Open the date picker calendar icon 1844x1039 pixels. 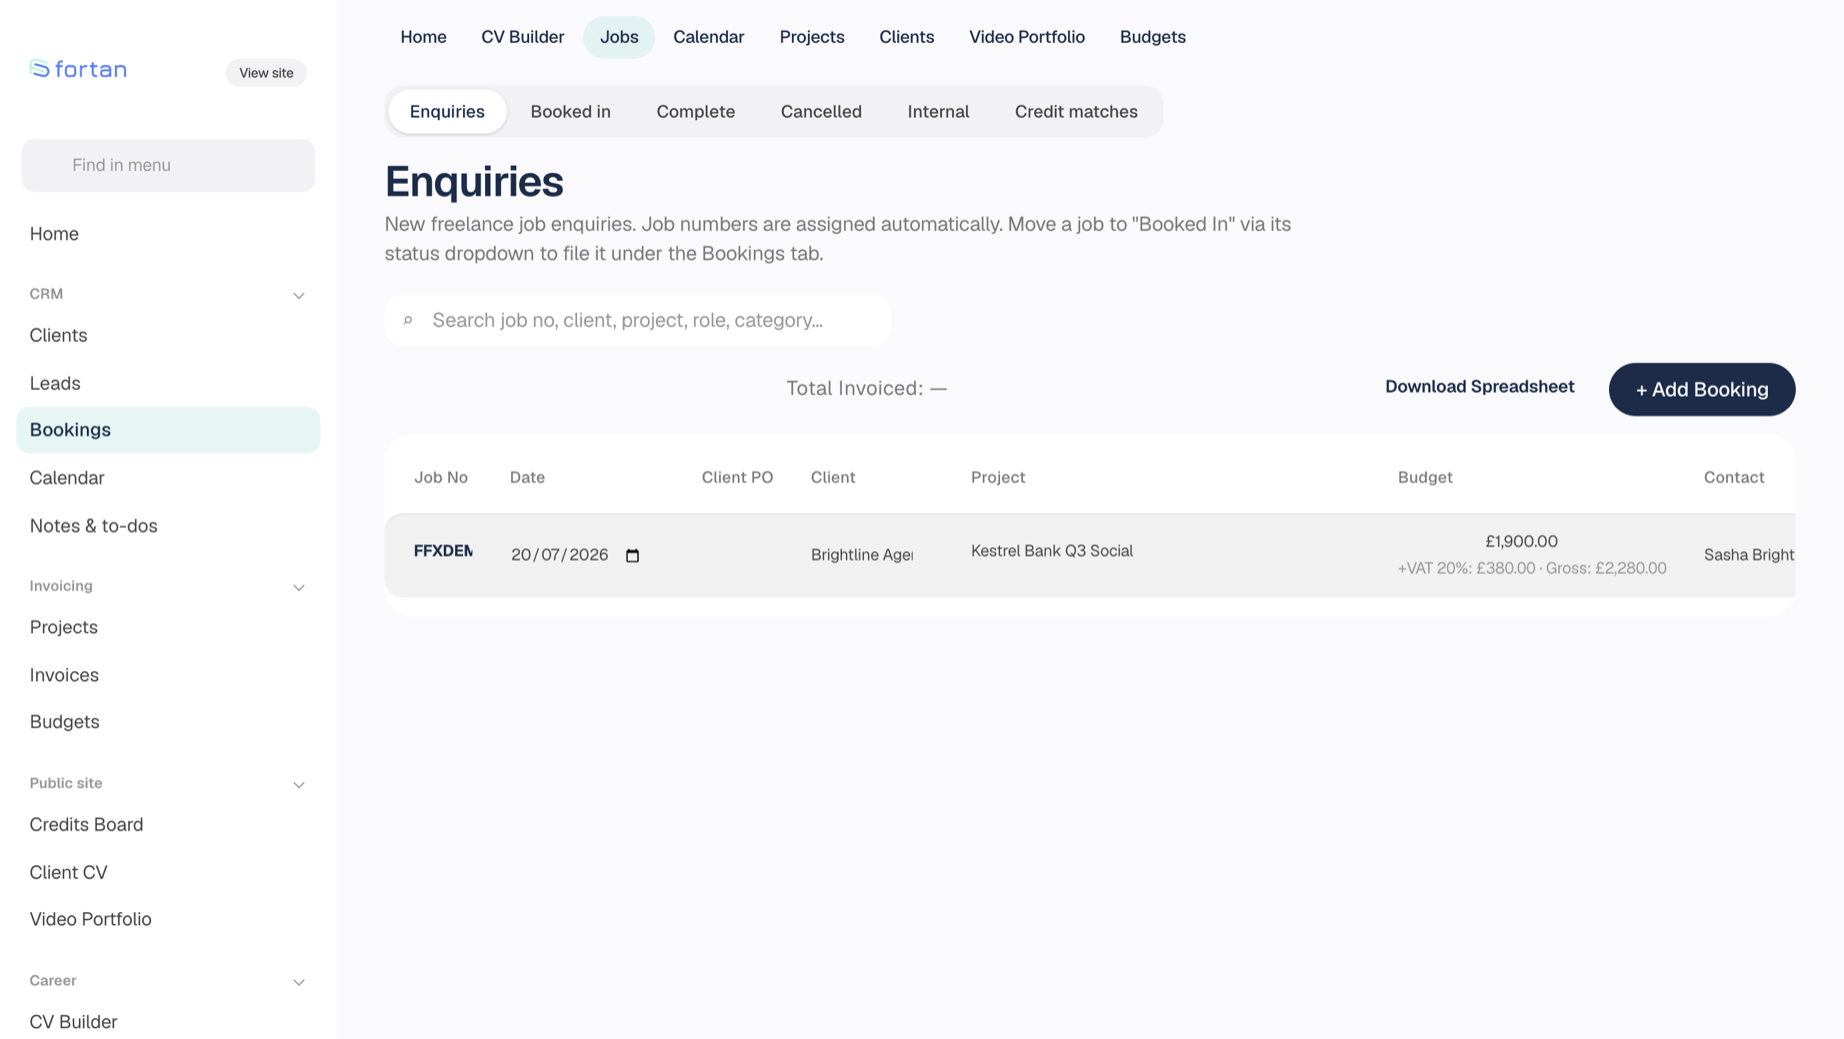tap(632, 555)
